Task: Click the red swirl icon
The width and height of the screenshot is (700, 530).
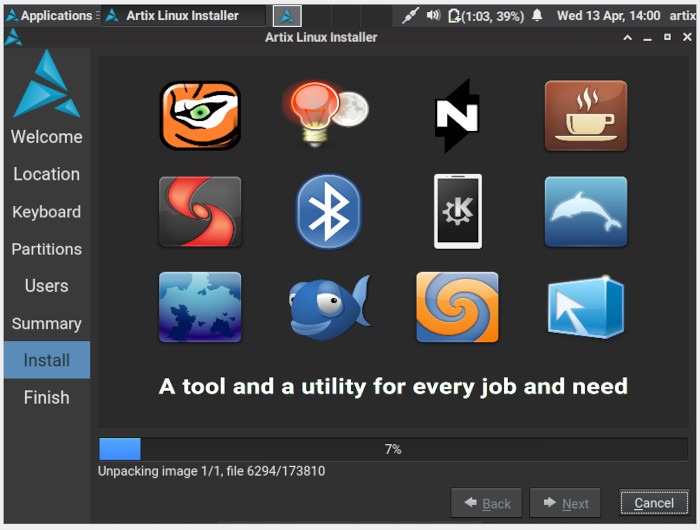Action: pos(200,211)
